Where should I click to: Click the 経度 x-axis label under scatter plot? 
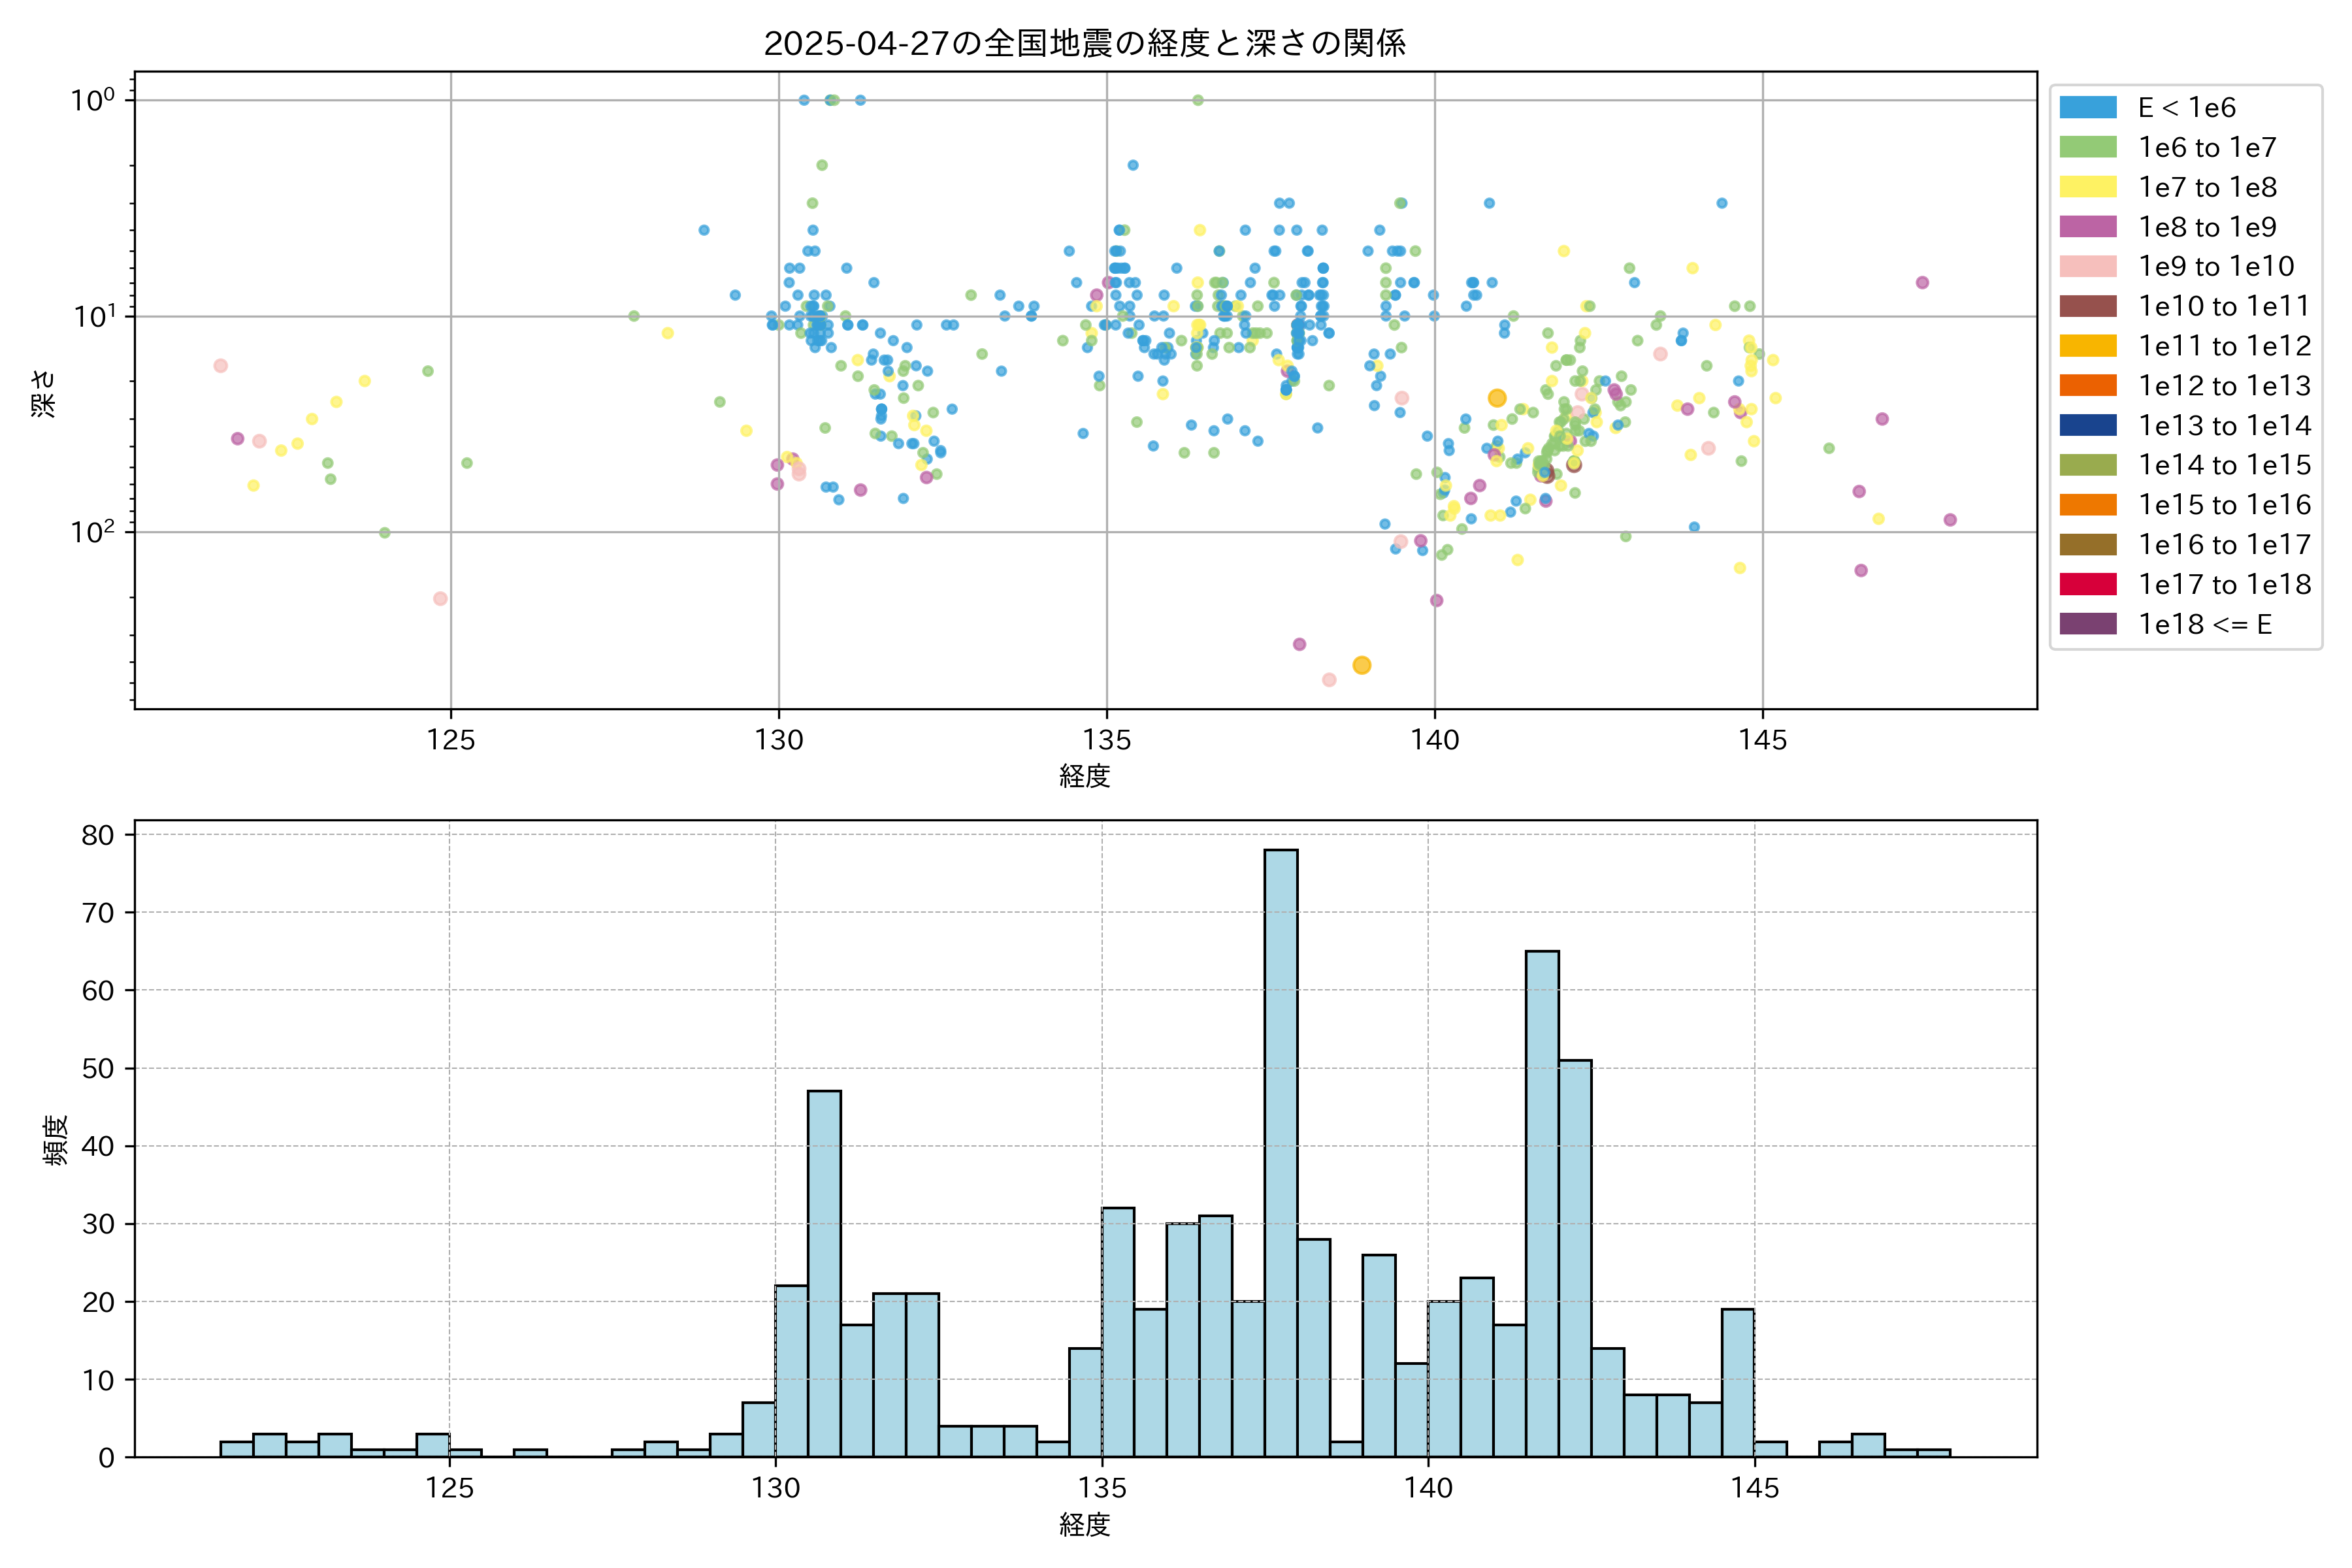coord(1085,776)
